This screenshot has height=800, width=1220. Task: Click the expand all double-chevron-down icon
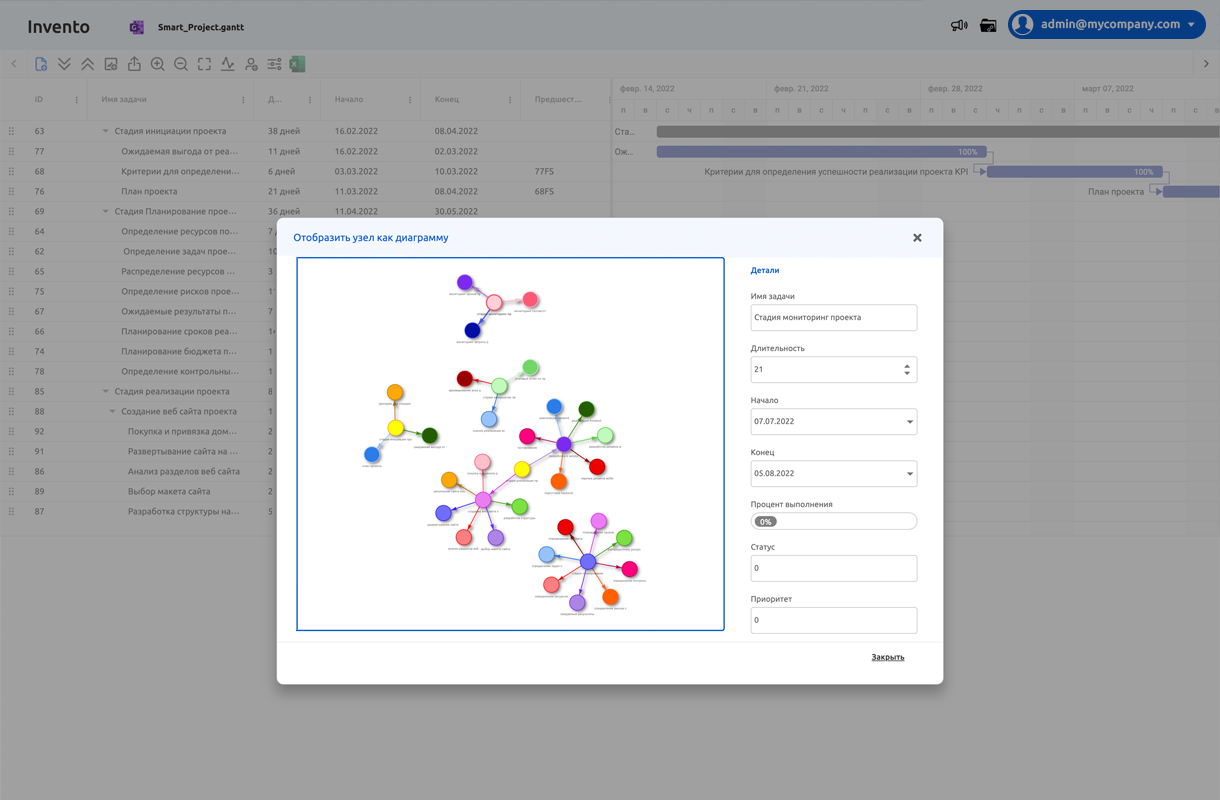[x=64, y=64]
